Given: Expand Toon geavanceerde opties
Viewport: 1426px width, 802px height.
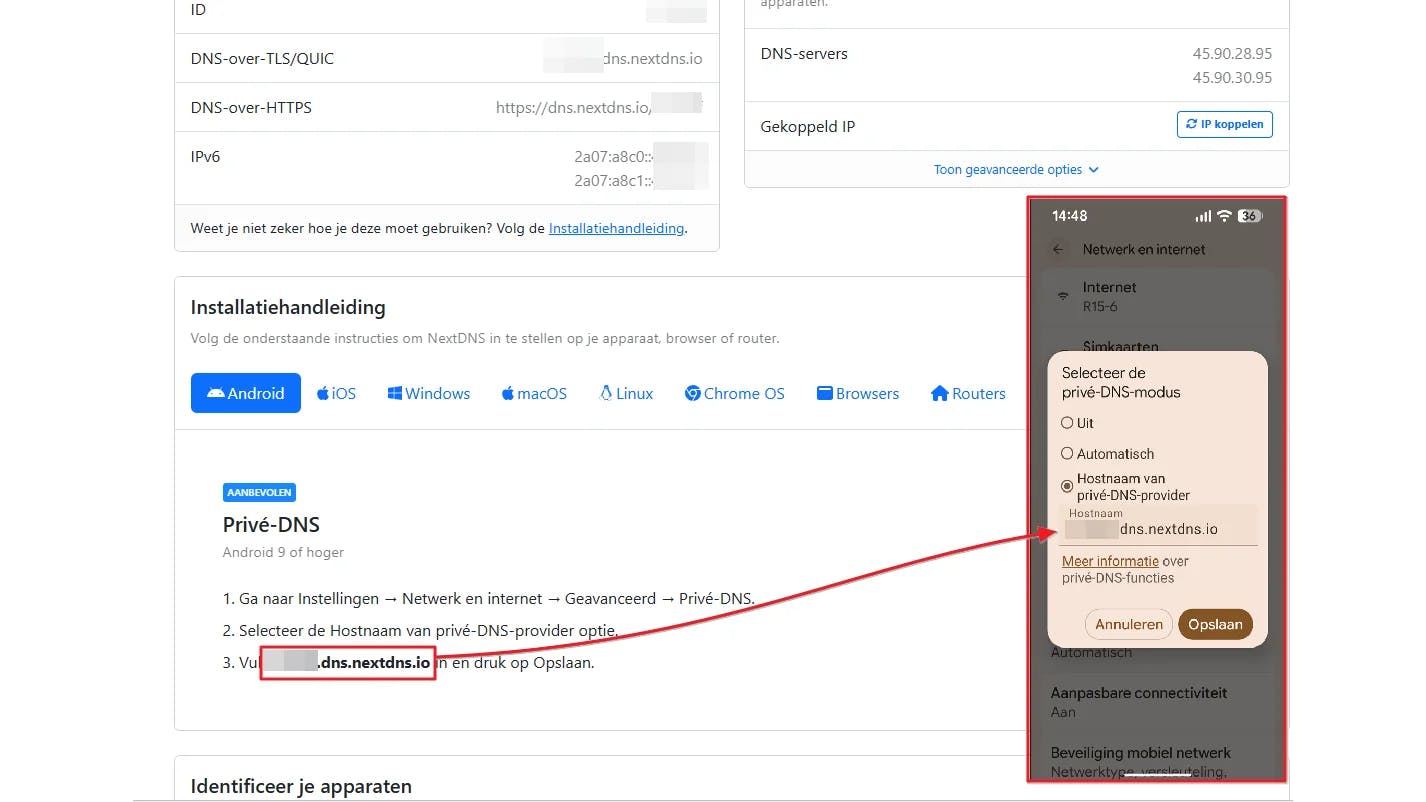Looking at the screenshot, I should pyautogui.click(x=1016, y=170).
